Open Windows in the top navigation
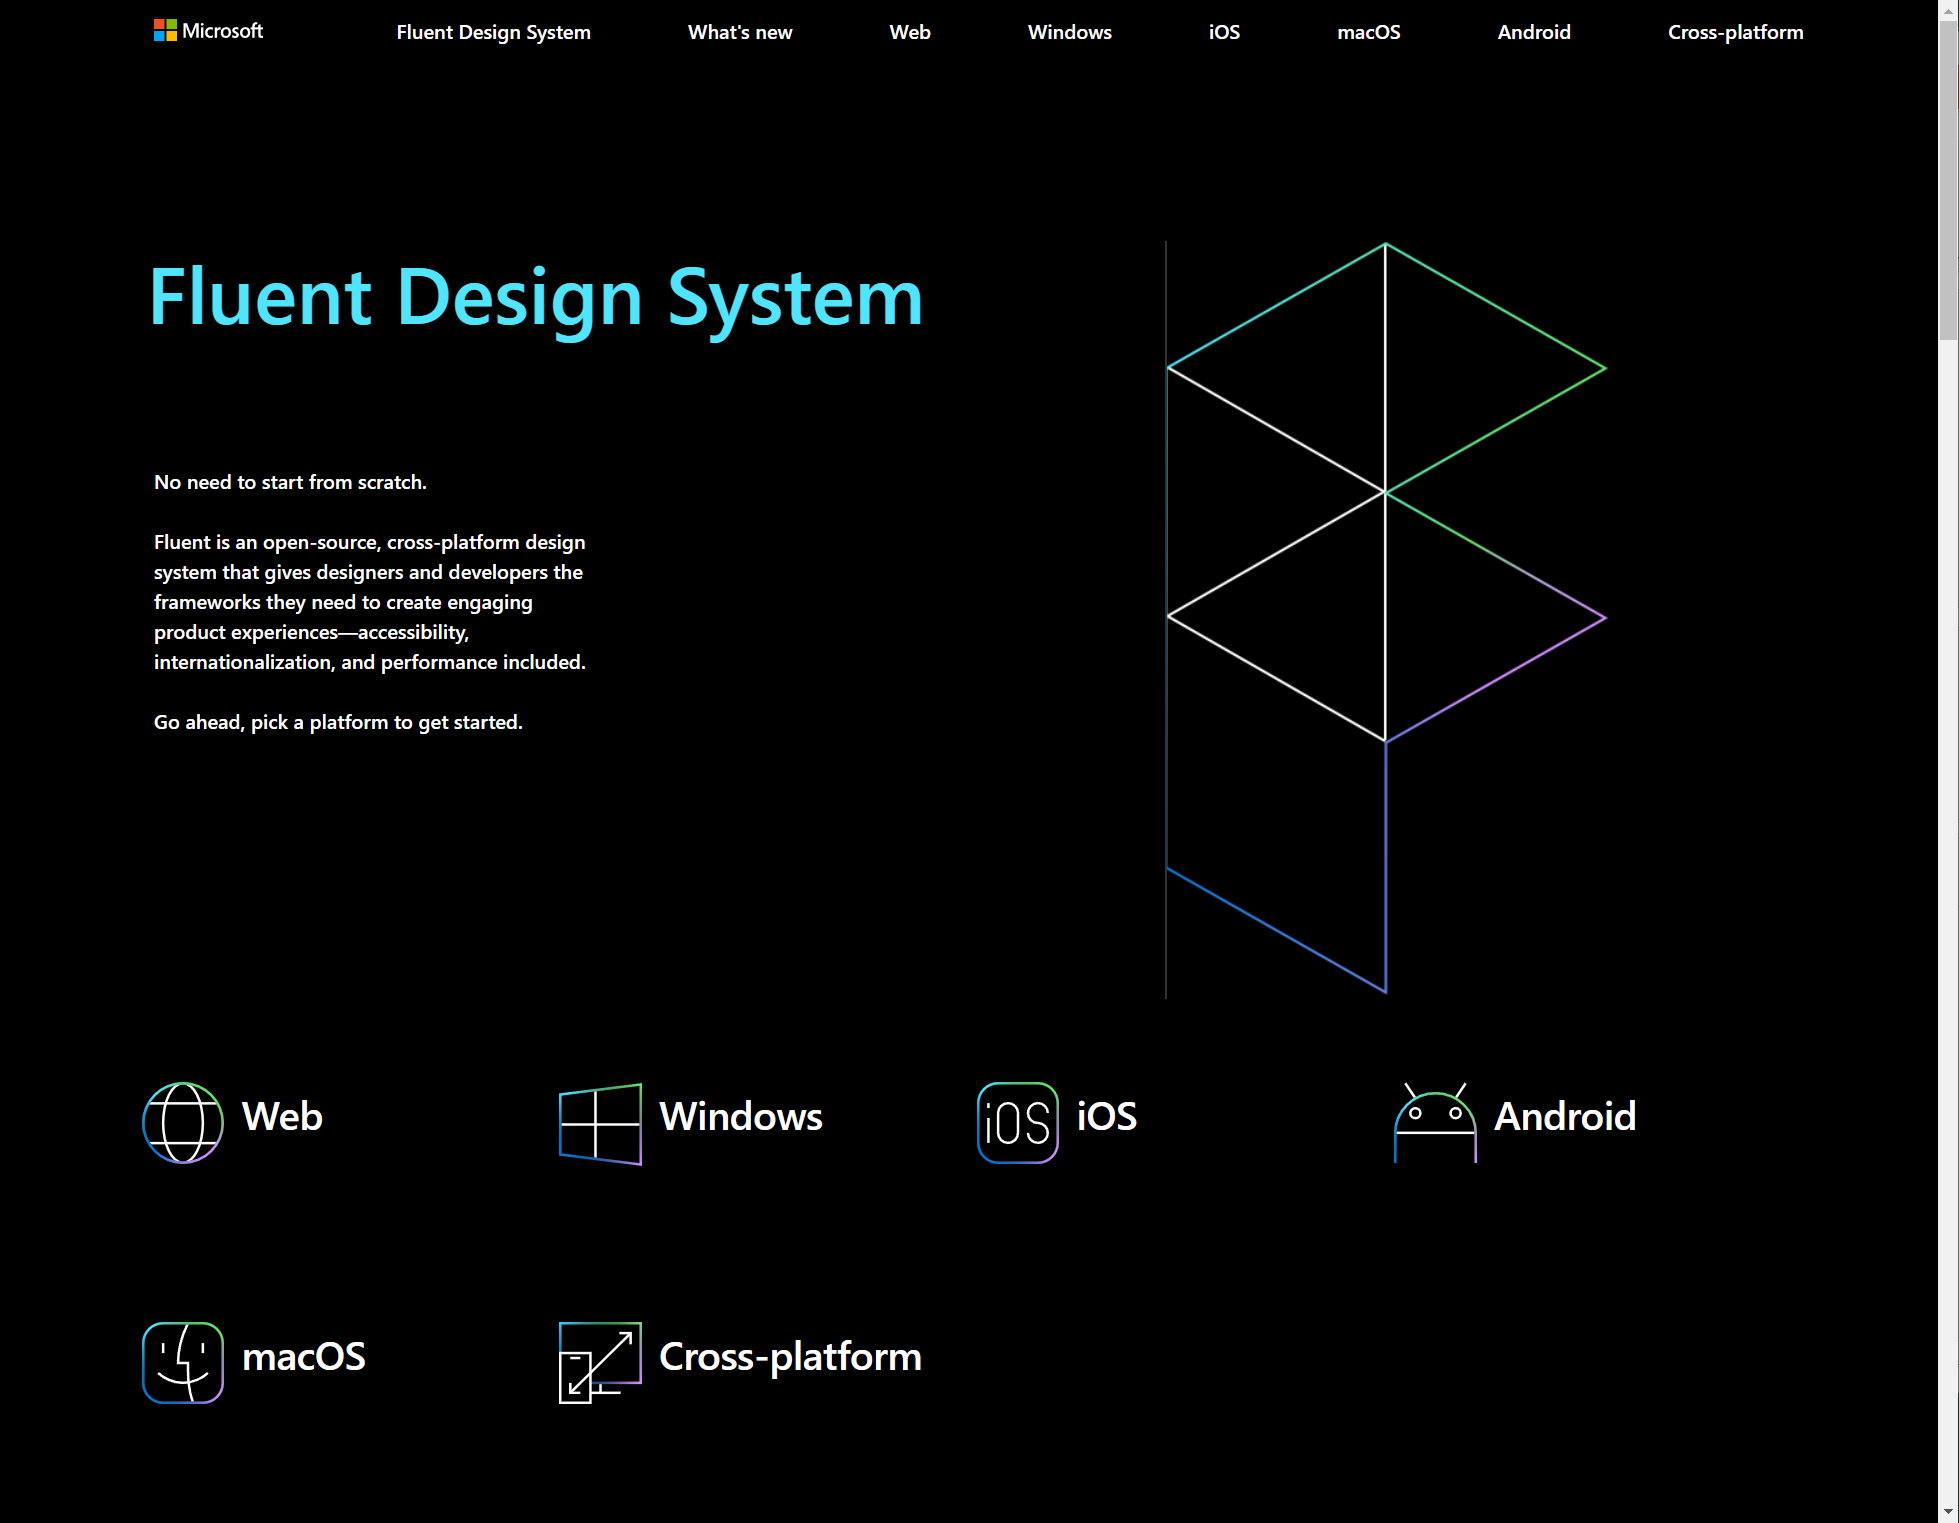 point(1070,32)
